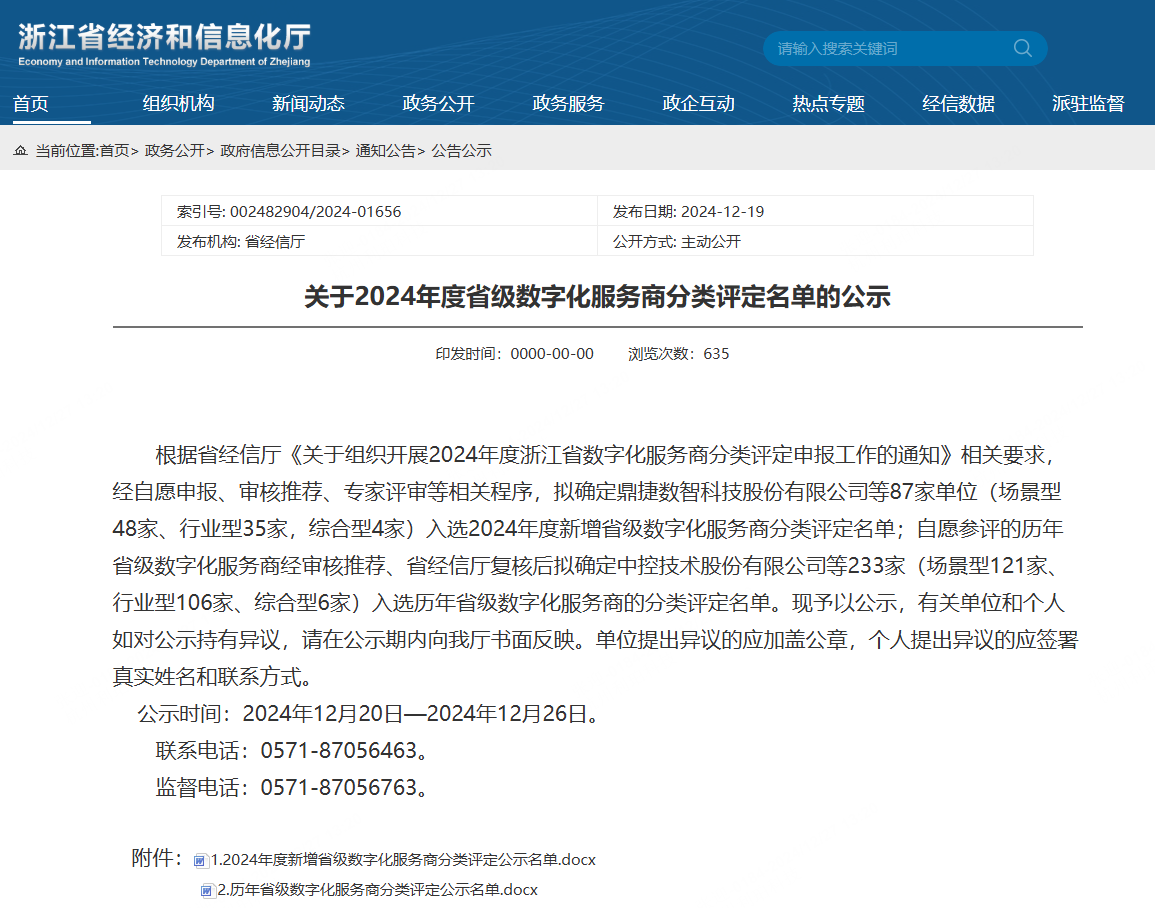
Task: Click the home icon in breadcrumb
Action: click(x=20, y=151)
